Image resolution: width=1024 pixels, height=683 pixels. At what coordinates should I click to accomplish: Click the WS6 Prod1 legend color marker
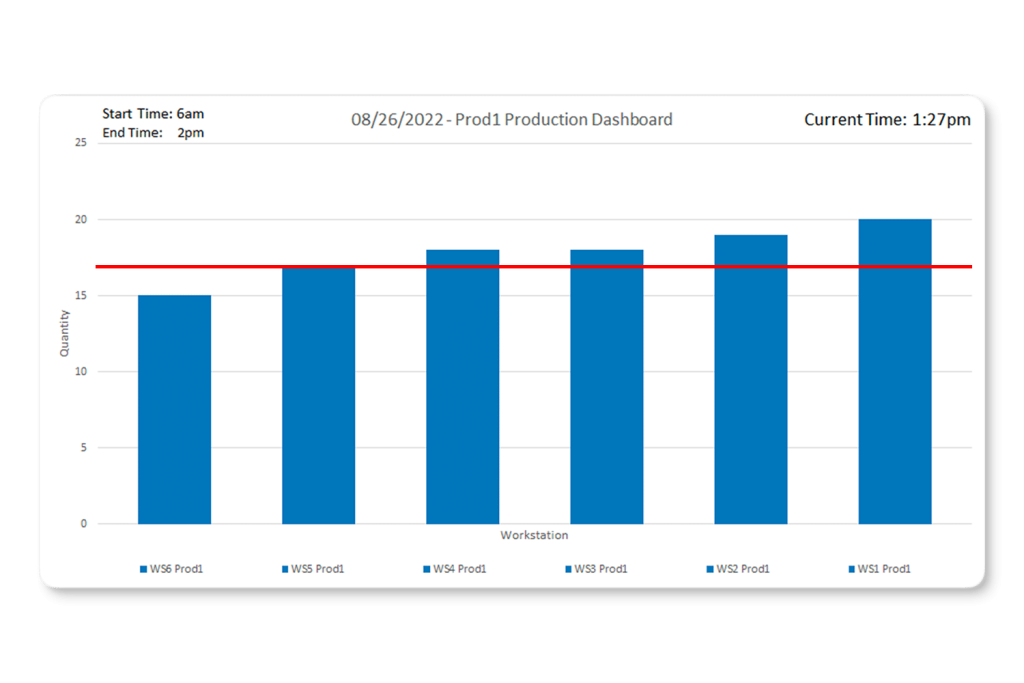144,569
